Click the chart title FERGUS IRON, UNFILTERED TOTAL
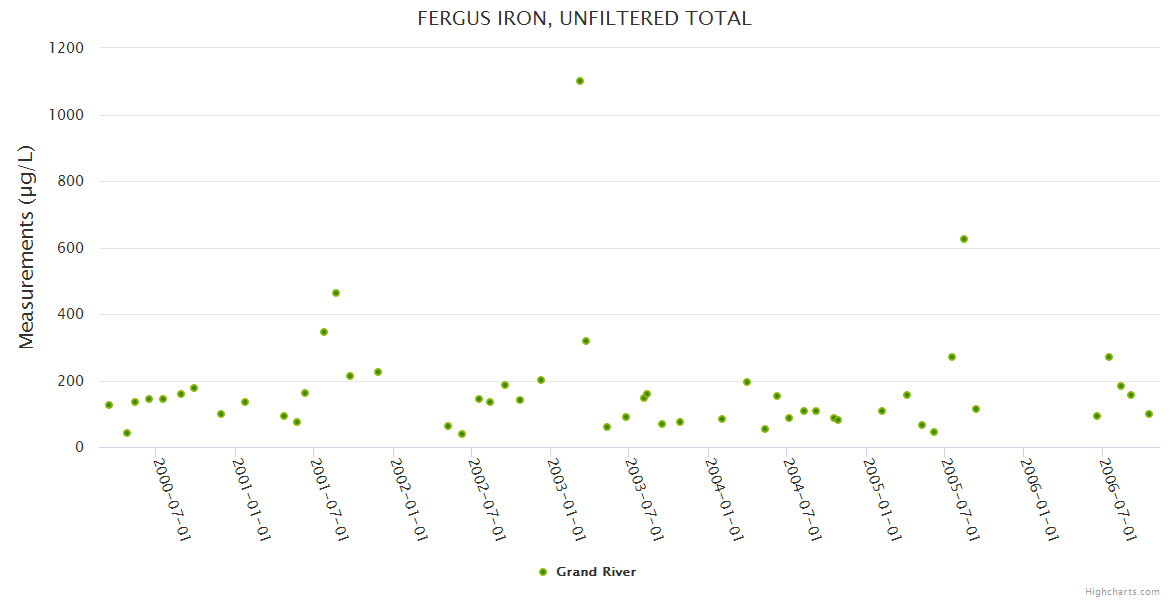 click(x=584, y=18)
